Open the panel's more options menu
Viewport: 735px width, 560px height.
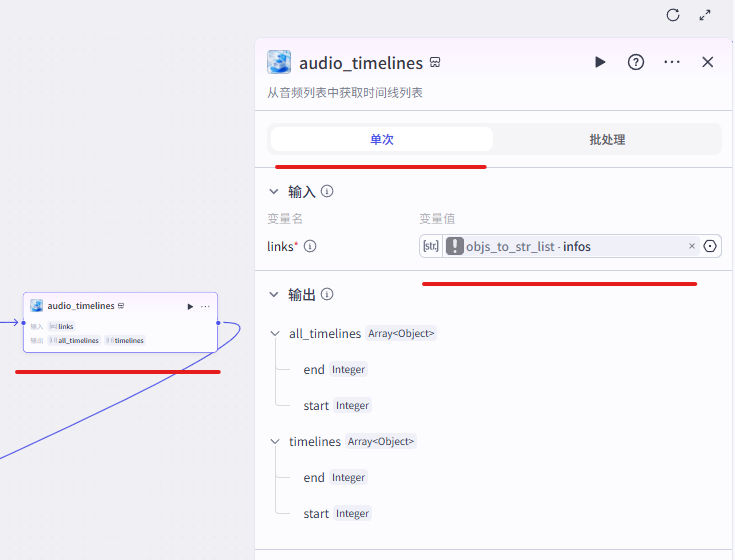(x=672, y=62)
